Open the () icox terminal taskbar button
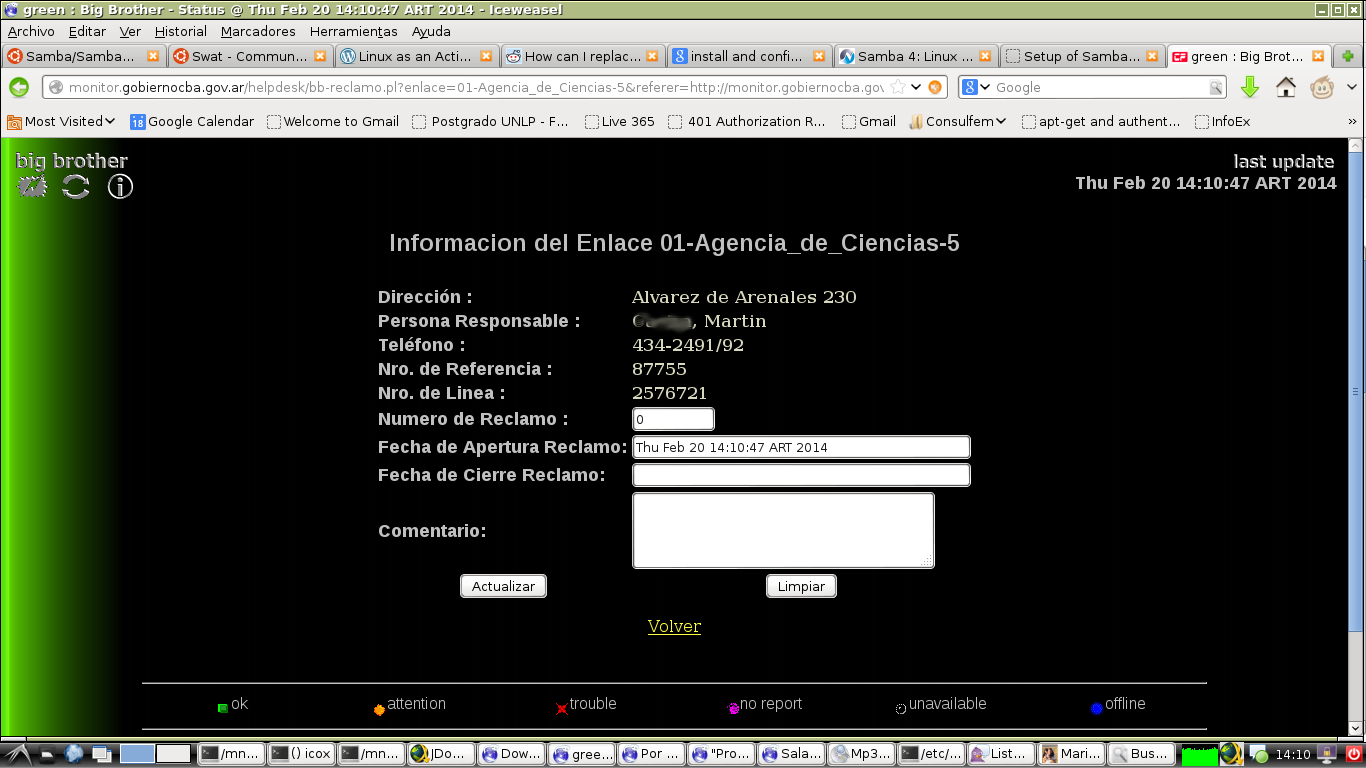This screenshot has width=1366, height=768. 302,754
